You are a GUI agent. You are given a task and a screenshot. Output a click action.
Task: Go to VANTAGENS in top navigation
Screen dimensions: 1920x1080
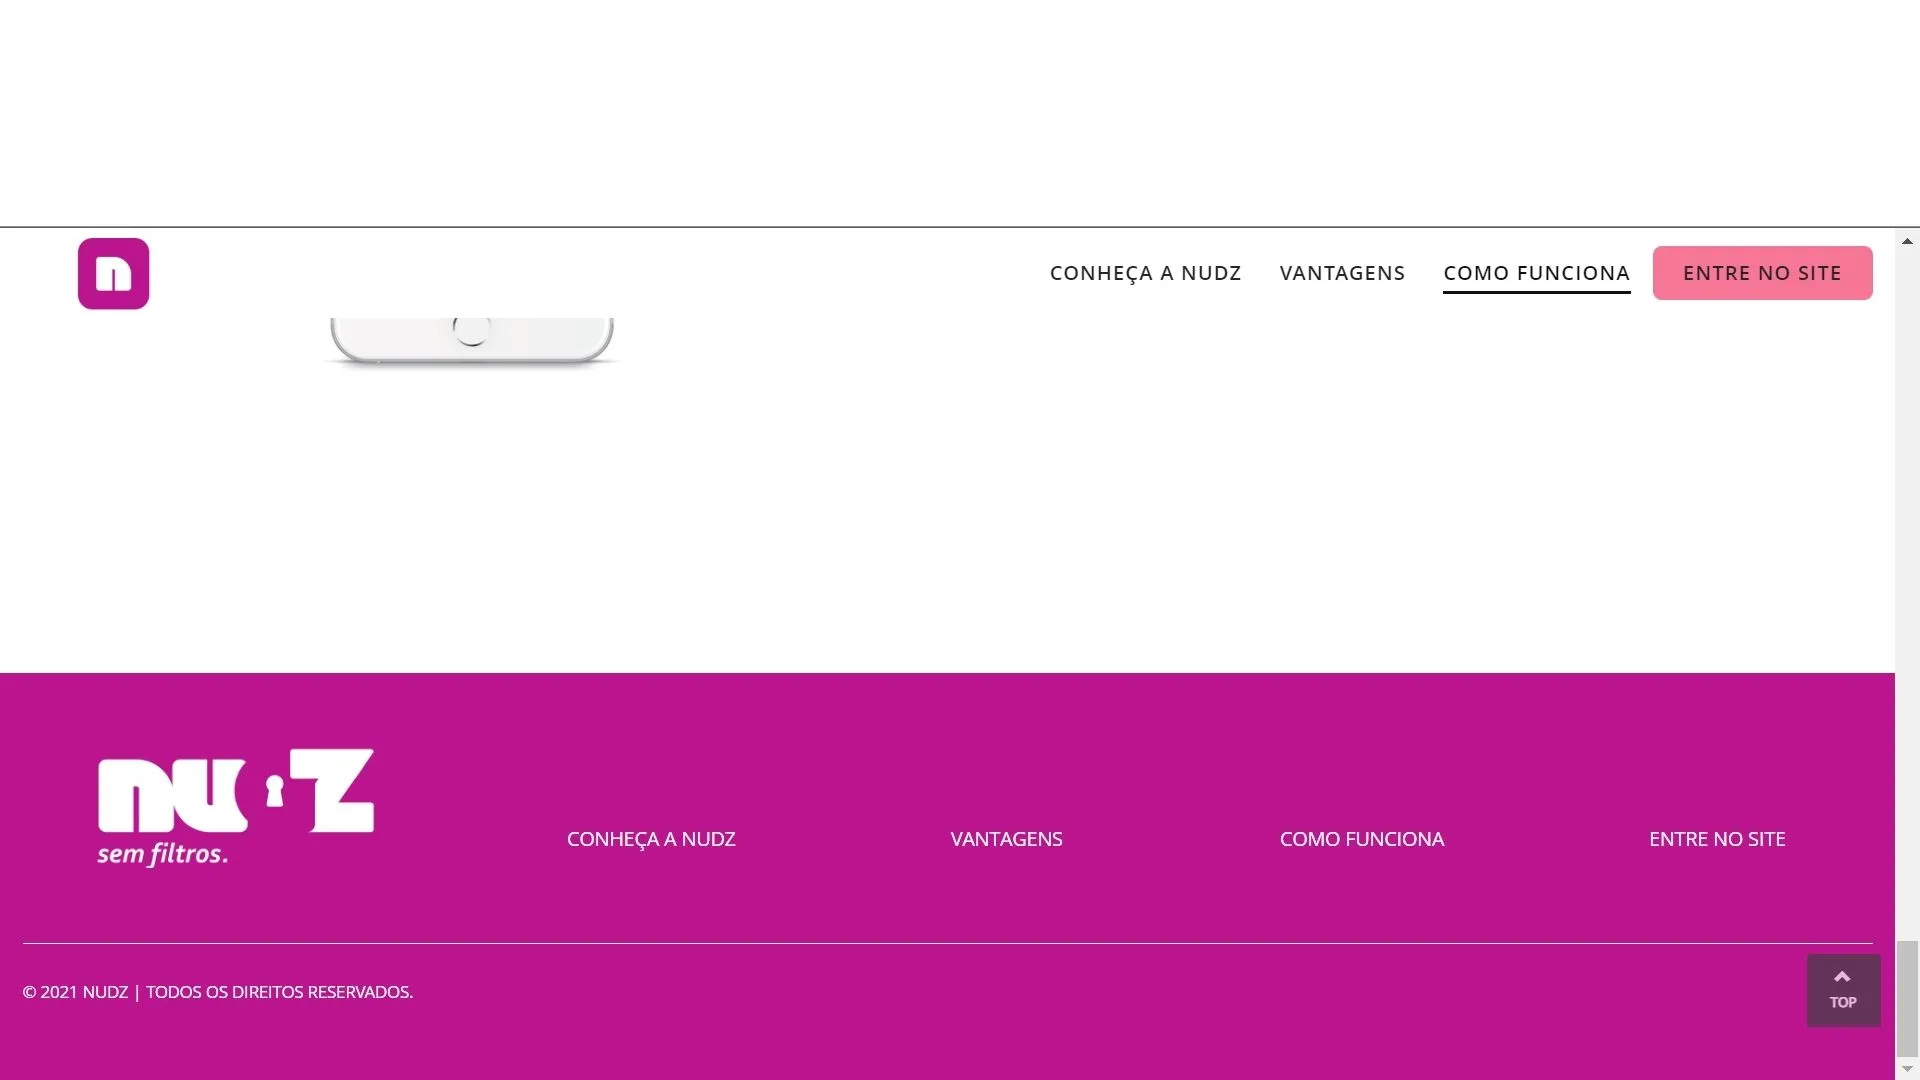point(1342,273)
